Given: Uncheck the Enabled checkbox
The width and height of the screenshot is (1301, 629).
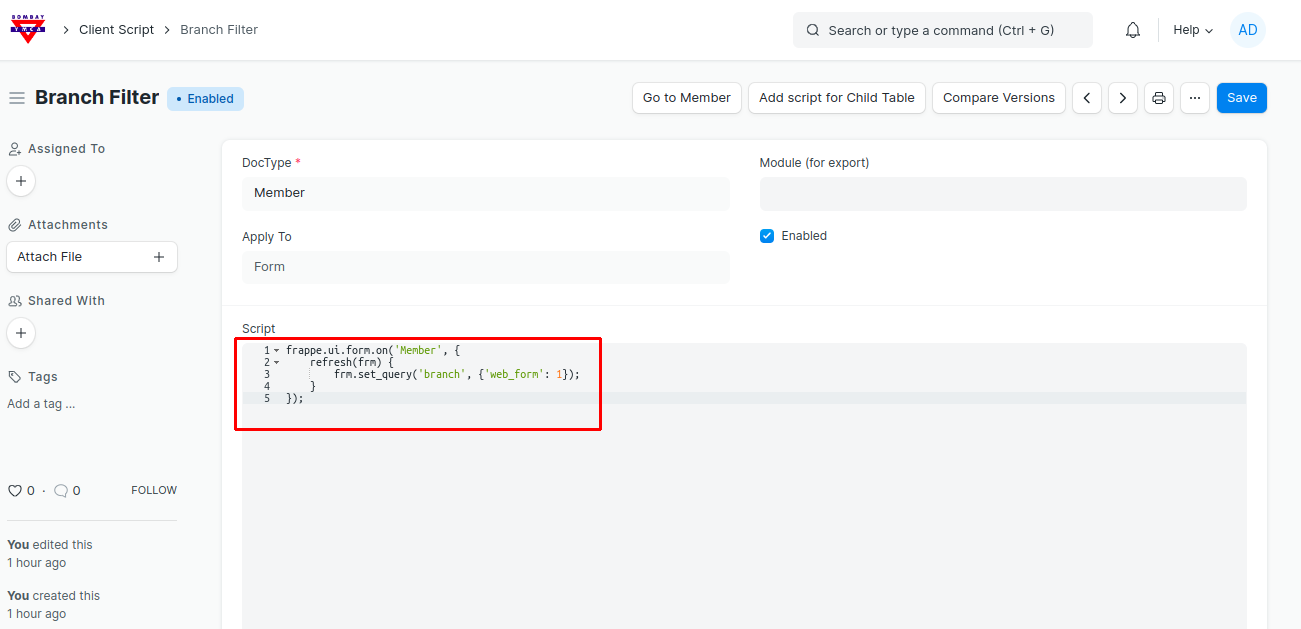Looking at the screenshot, I should [767, 236].
